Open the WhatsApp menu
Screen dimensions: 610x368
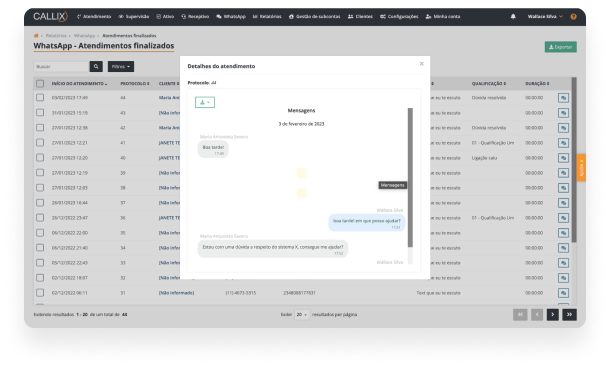231,16
